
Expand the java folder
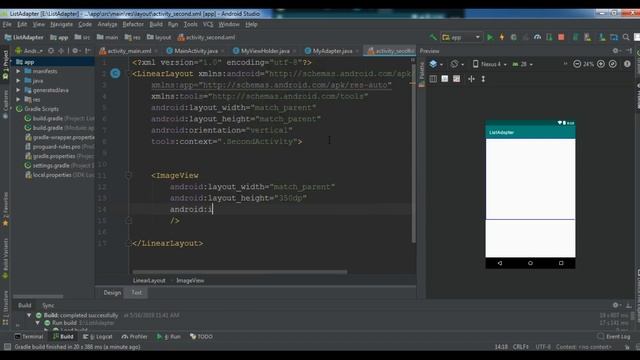pos(18,80)
